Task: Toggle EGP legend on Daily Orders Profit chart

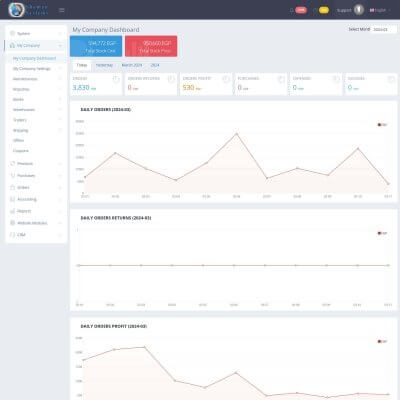Action: tap(382, 341)
